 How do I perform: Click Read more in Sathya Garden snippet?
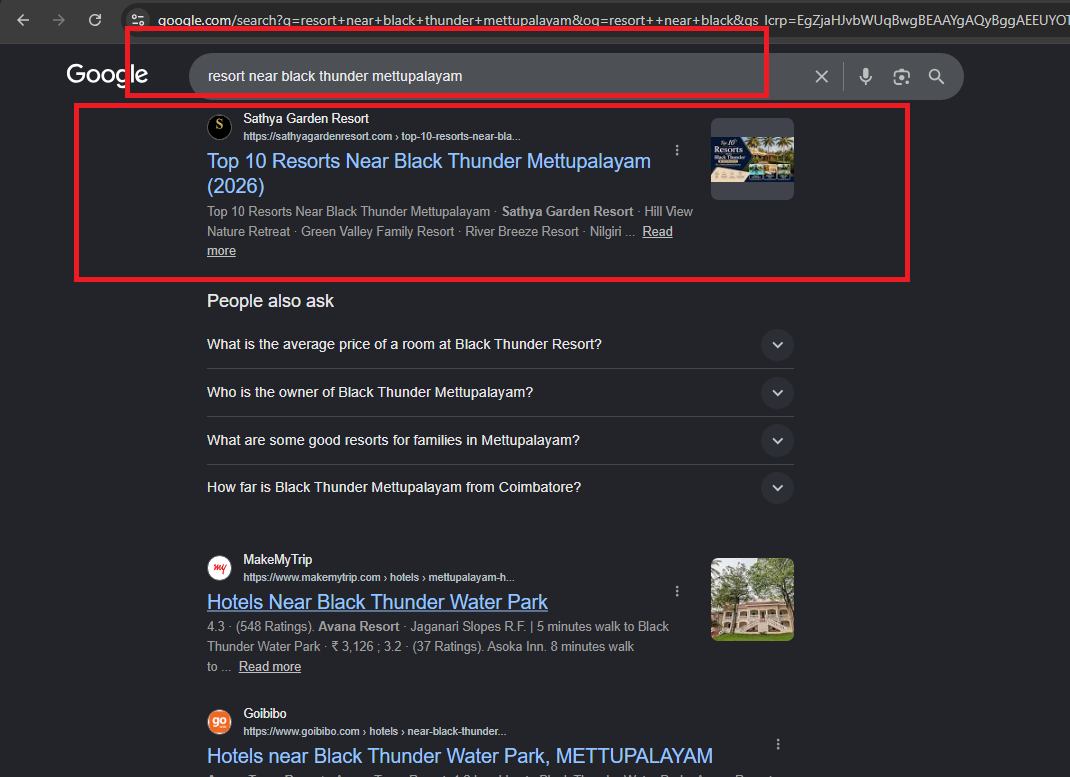[x=439, y=241]
